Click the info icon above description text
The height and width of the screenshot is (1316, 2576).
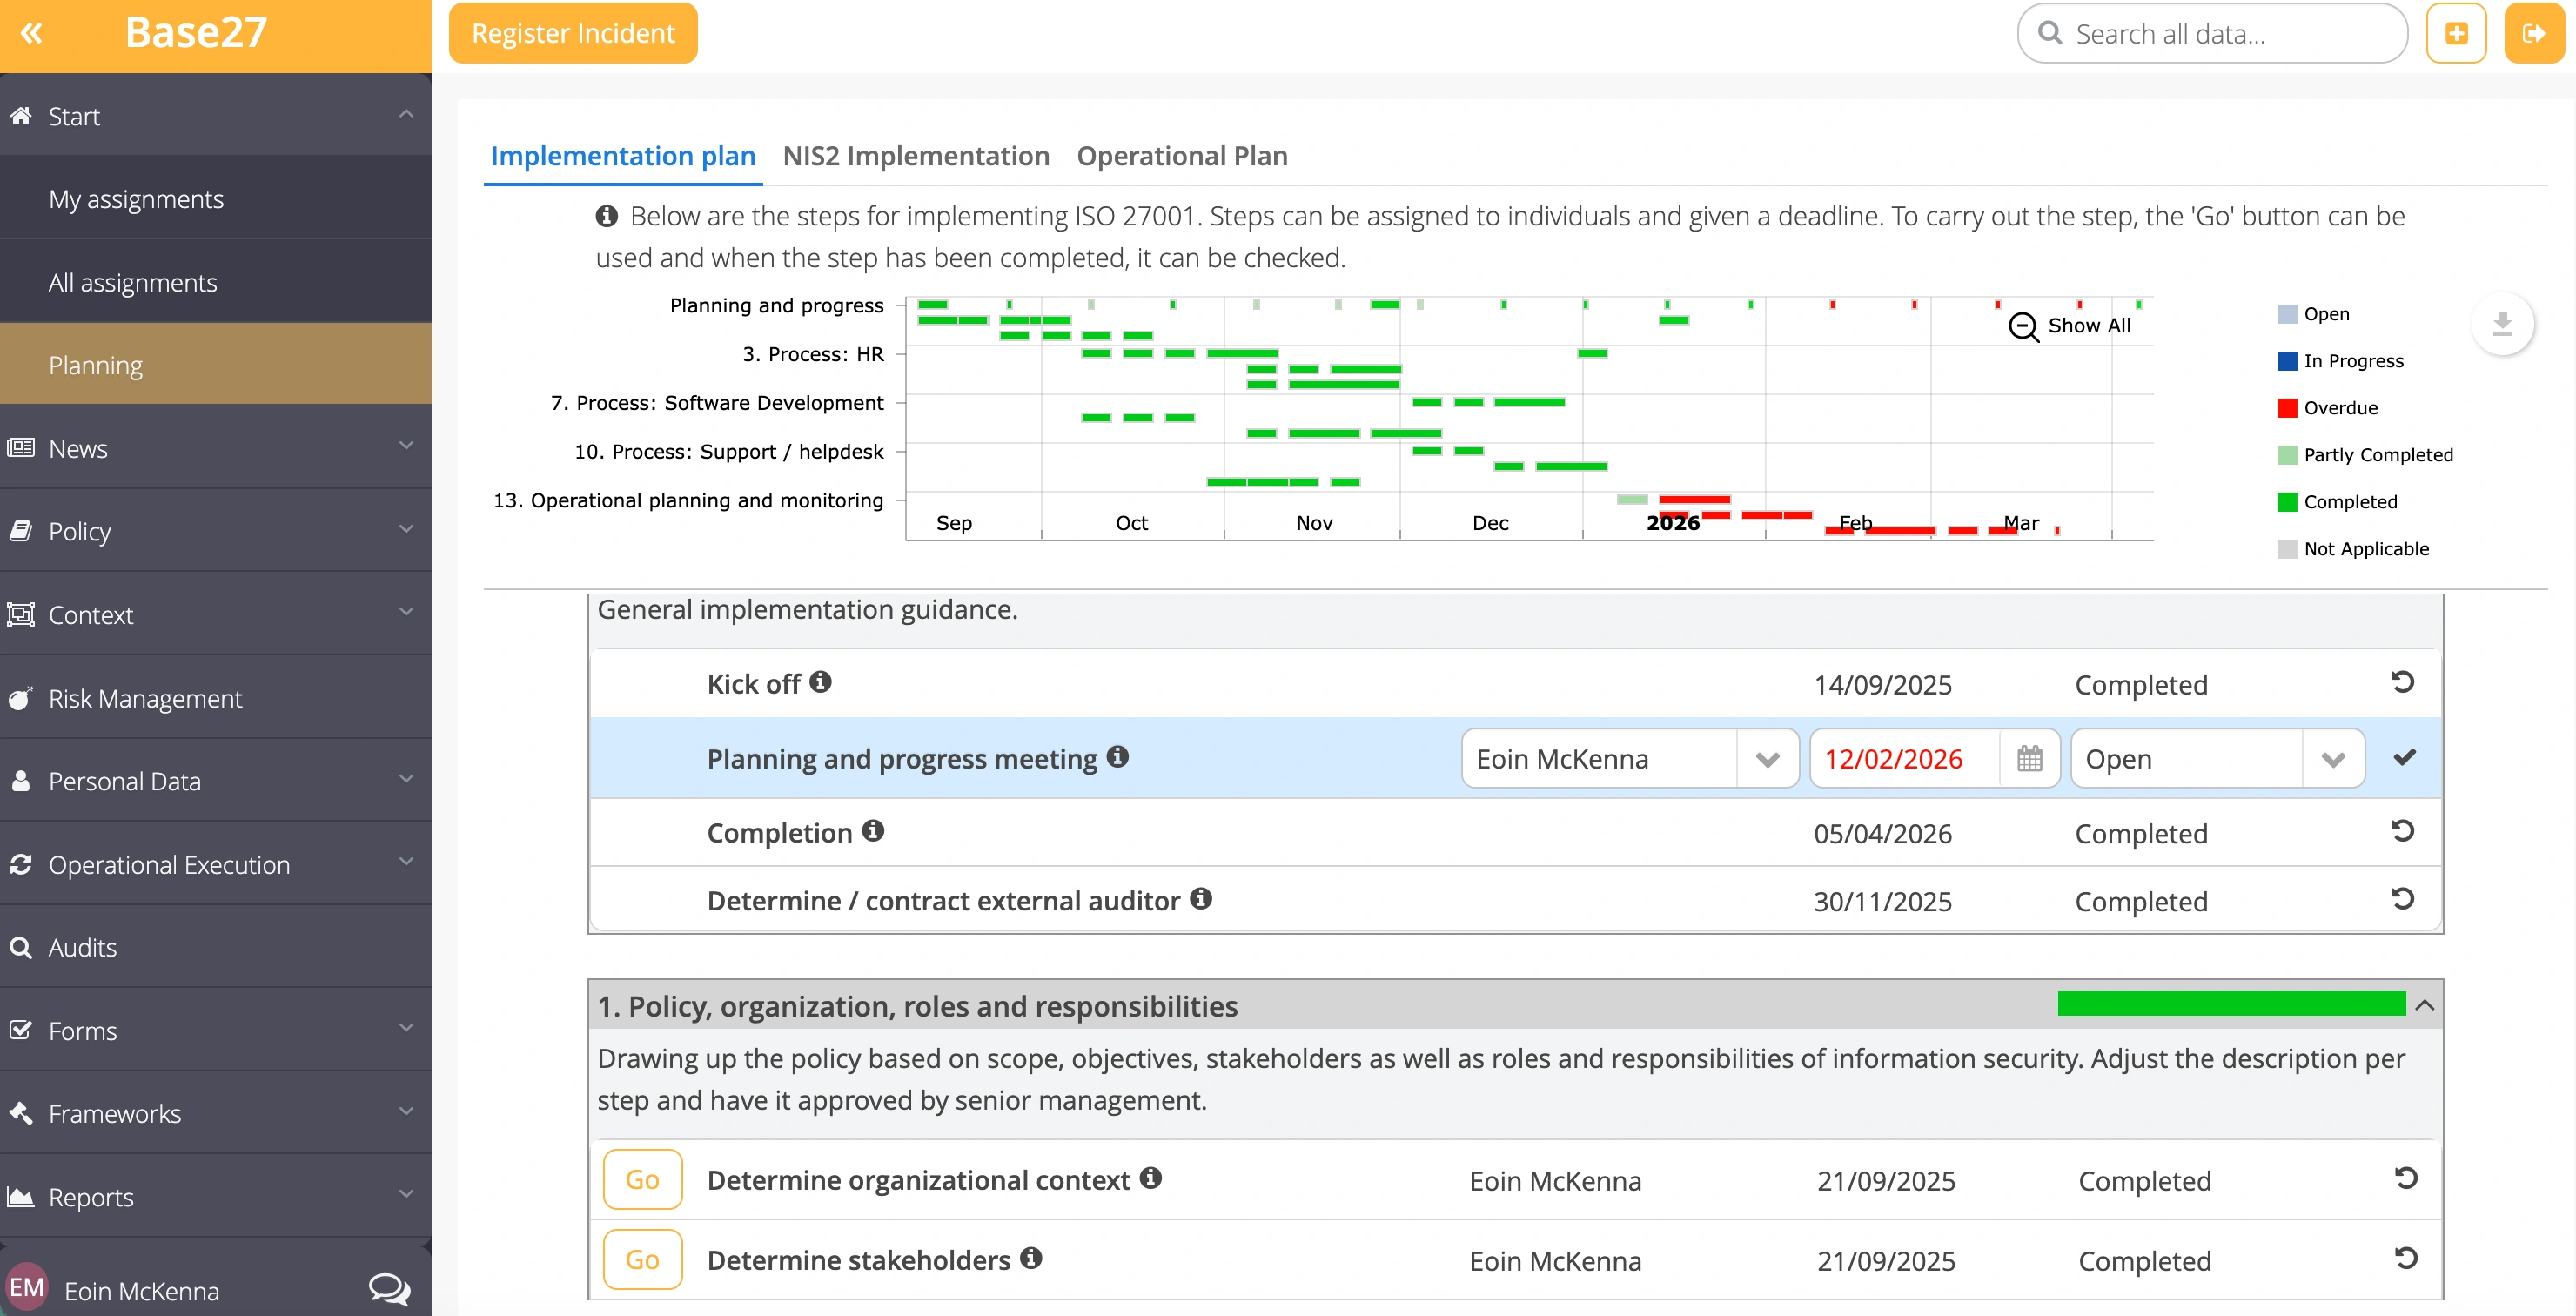pos(606,216)
